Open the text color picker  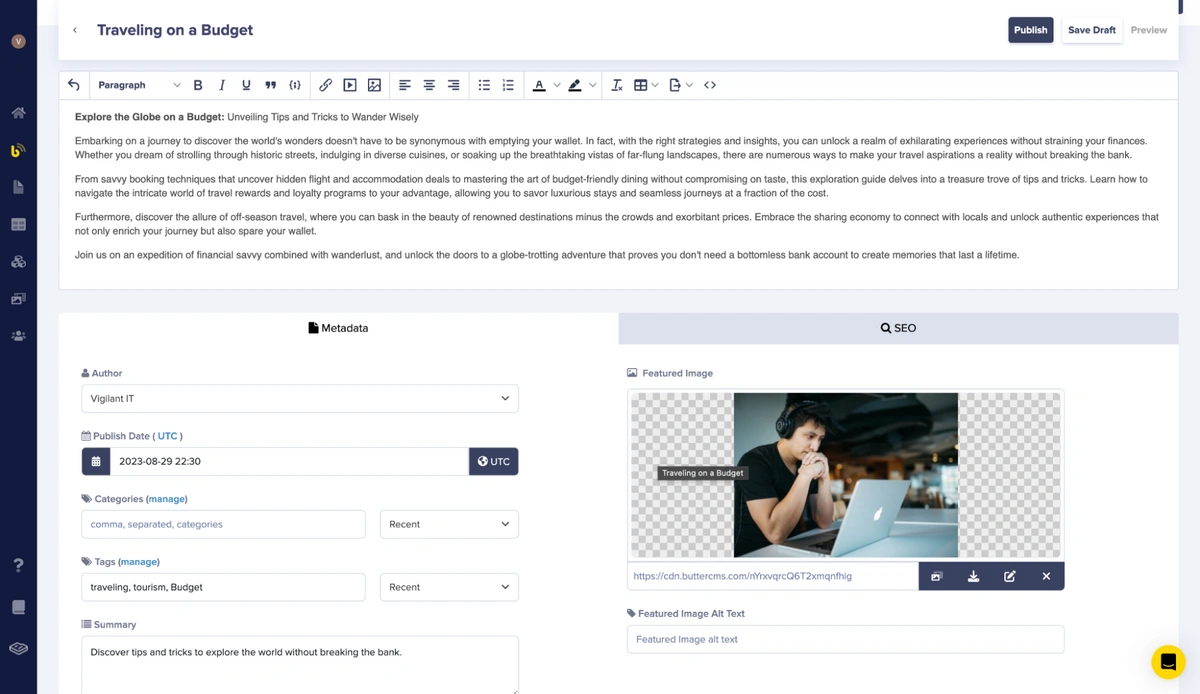pos(540,85)
